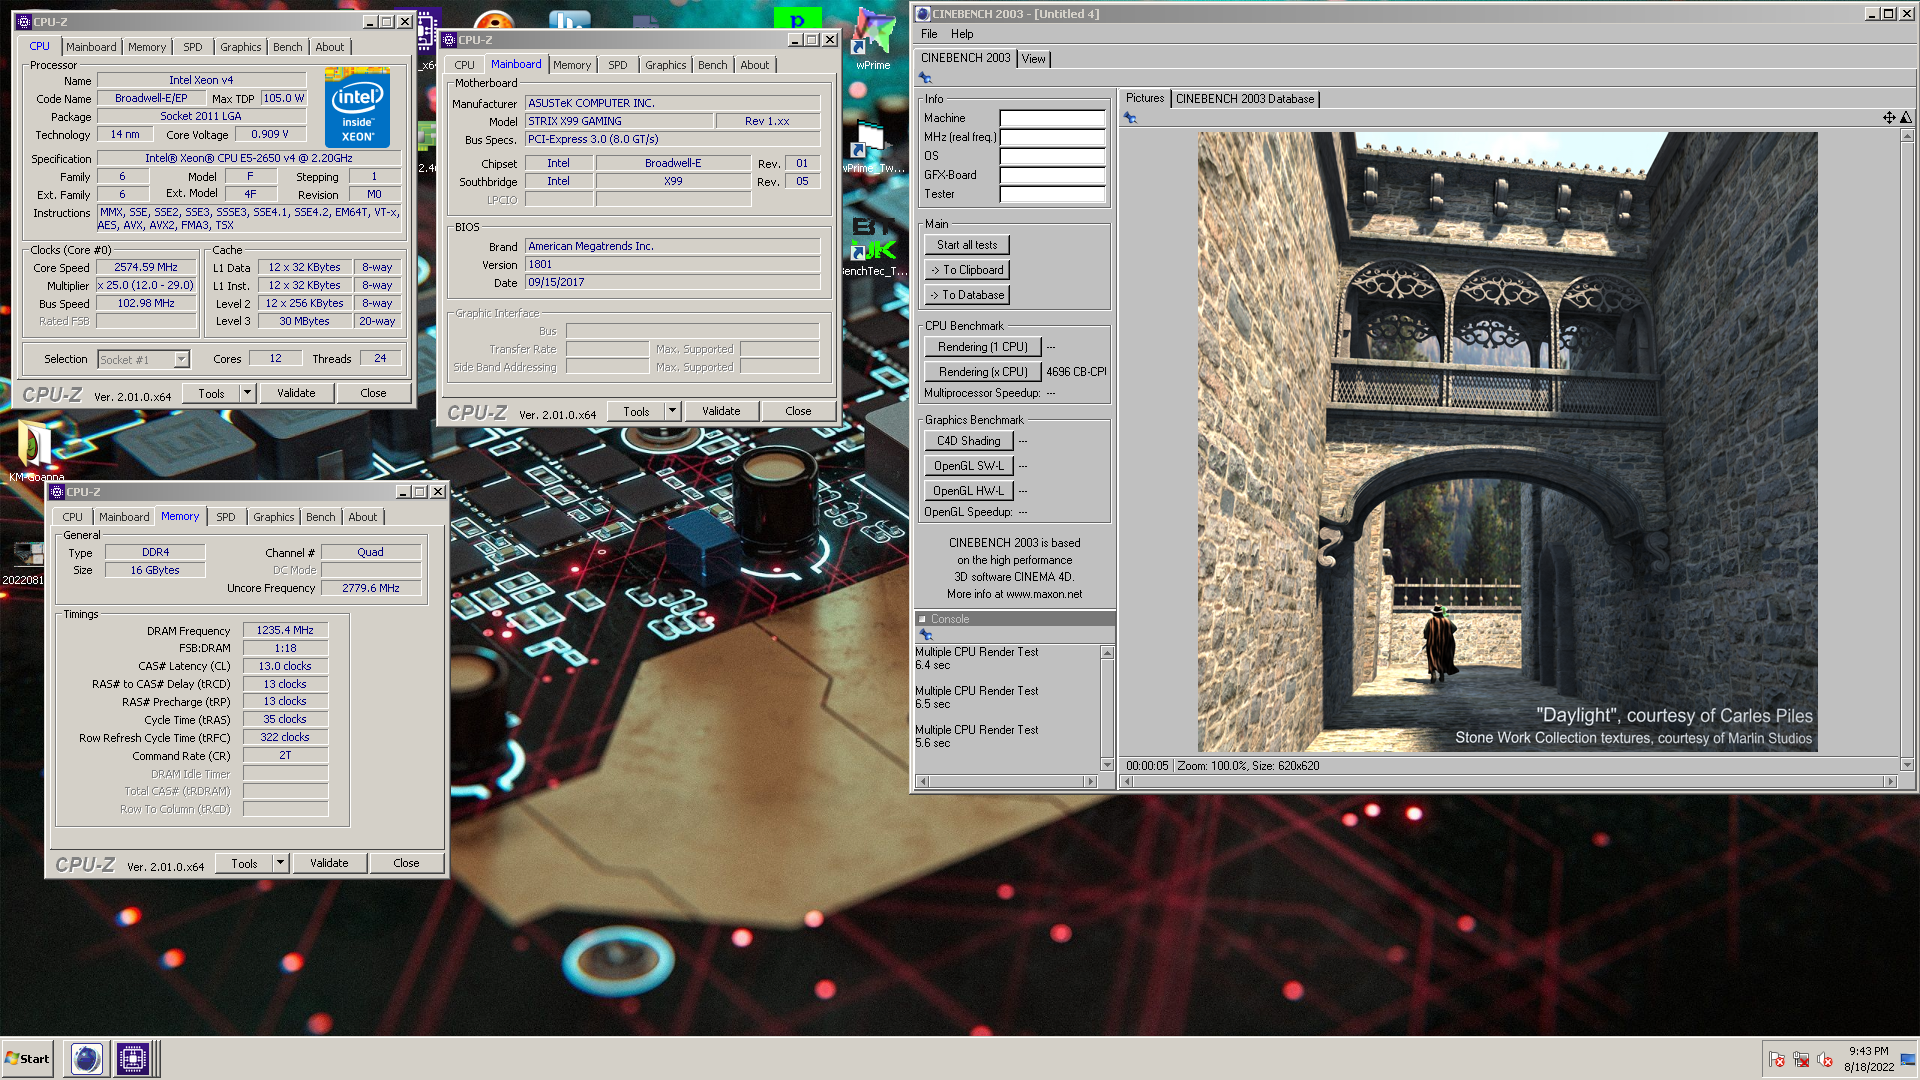The width and height of the screenshot is (1920, 1080).
Task: Click into the Machine input field
Action: point(1053,118)
